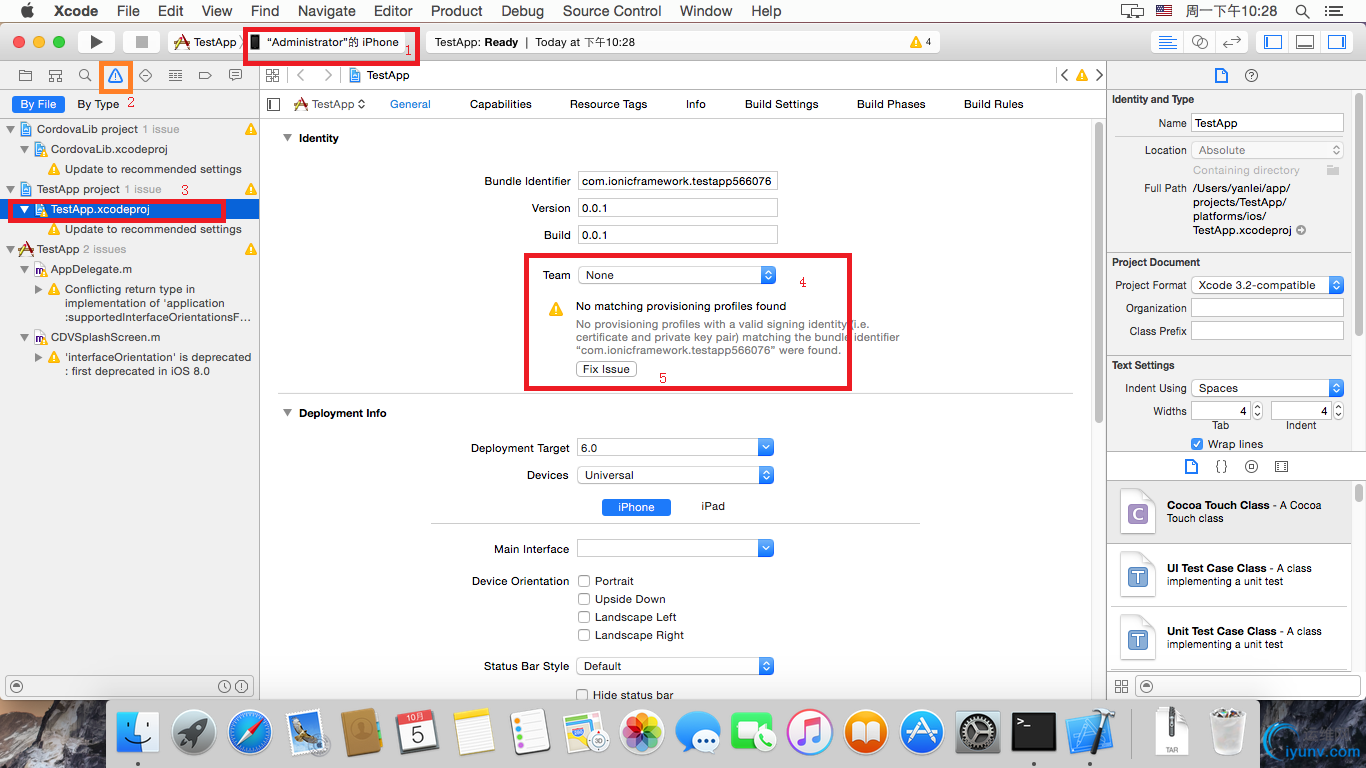Image resolution: width=1366 pixels, height=768 pixels.
Task: Open the TestApp target selector popup
Action: click(329, 104)
